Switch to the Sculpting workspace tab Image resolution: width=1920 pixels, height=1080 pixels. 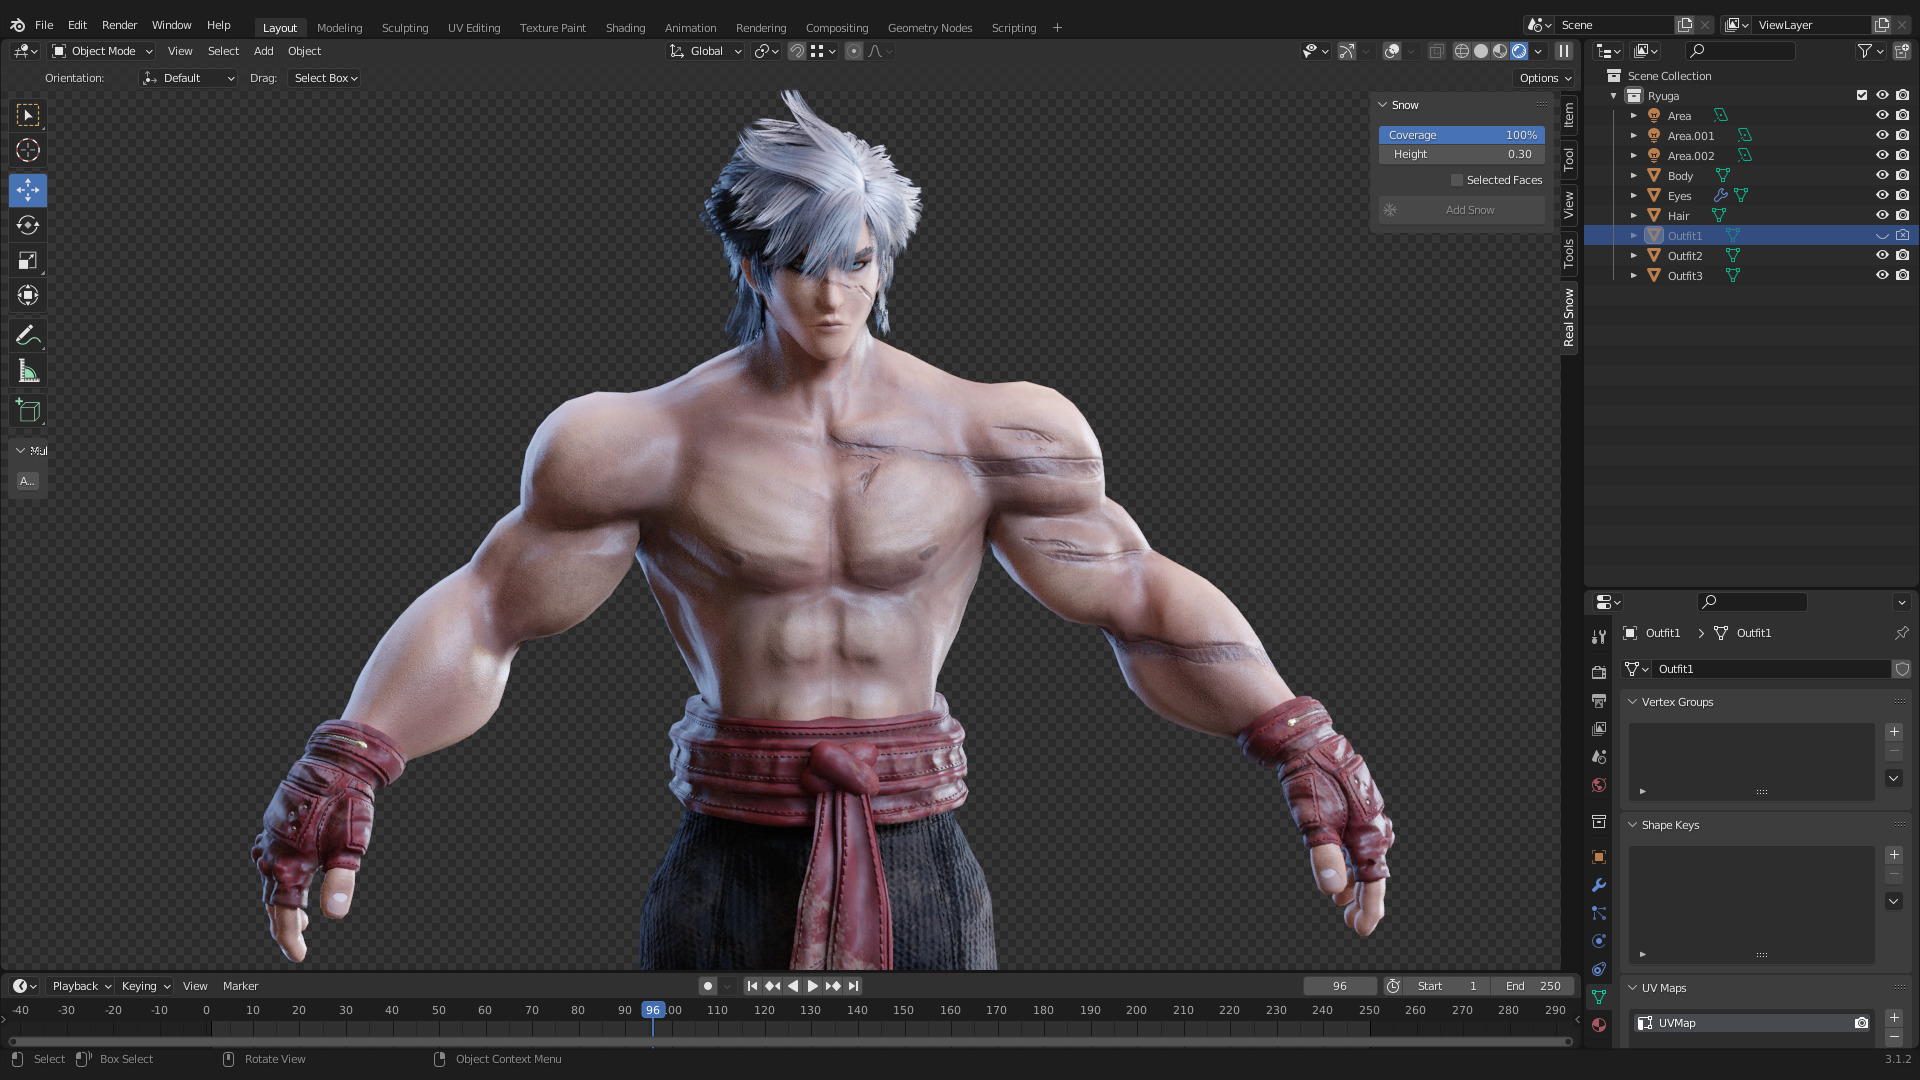(x=405, y=28)
